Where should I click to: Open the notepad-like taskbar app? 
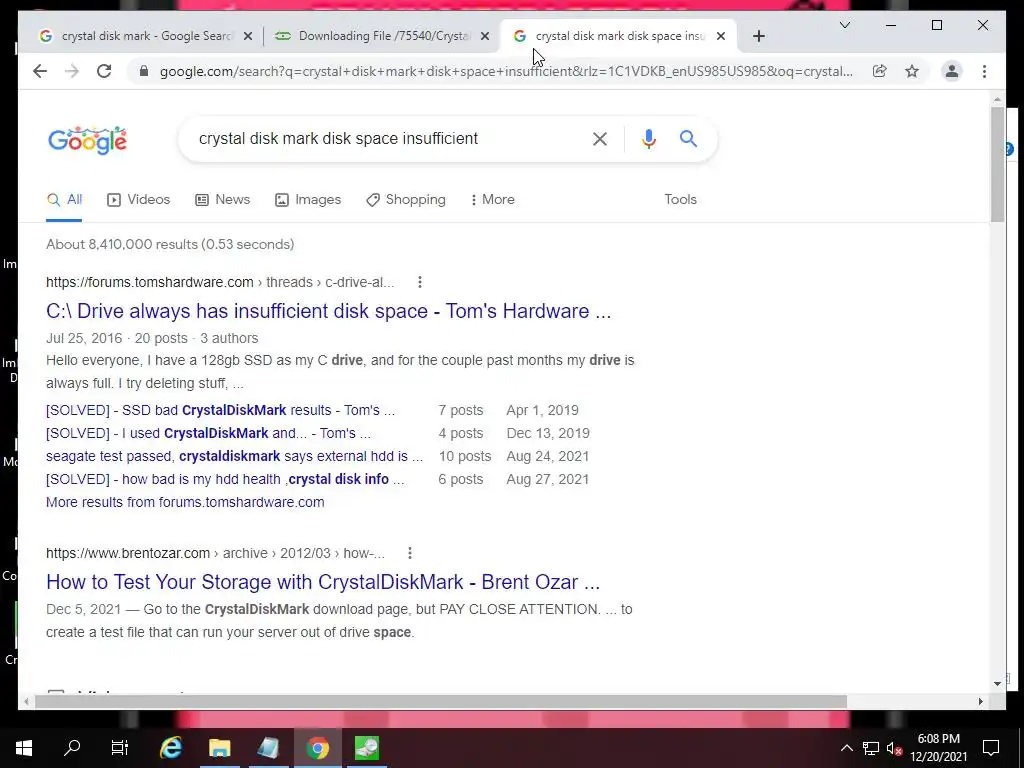268,748
